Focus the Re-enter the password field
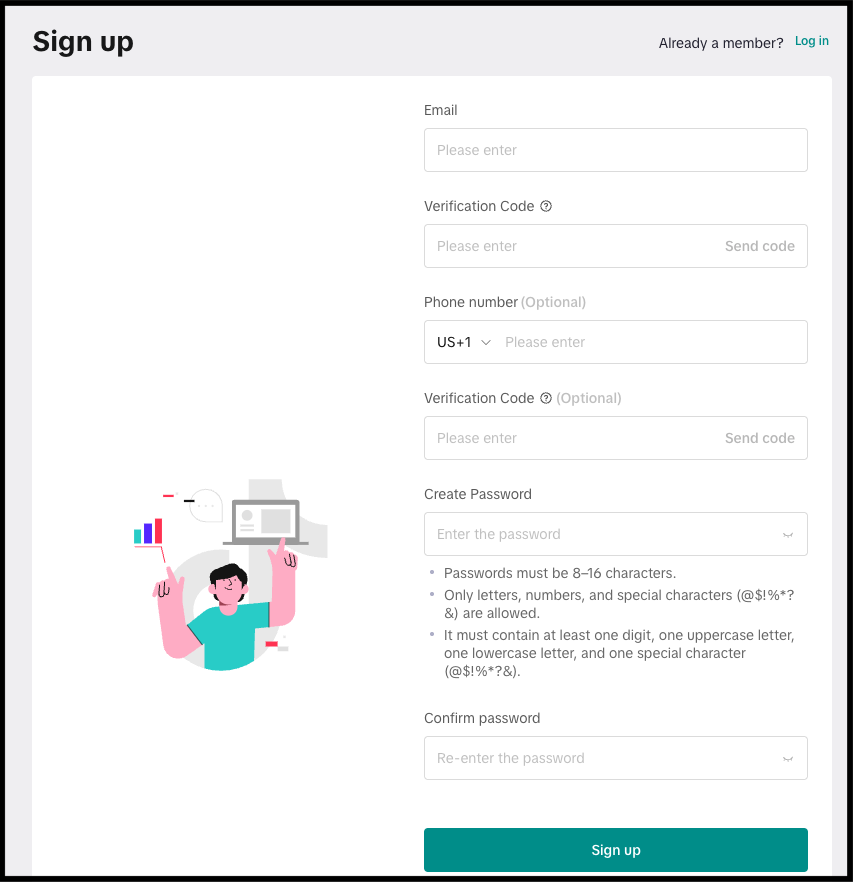853x882 pixels. tap(600, 758)
